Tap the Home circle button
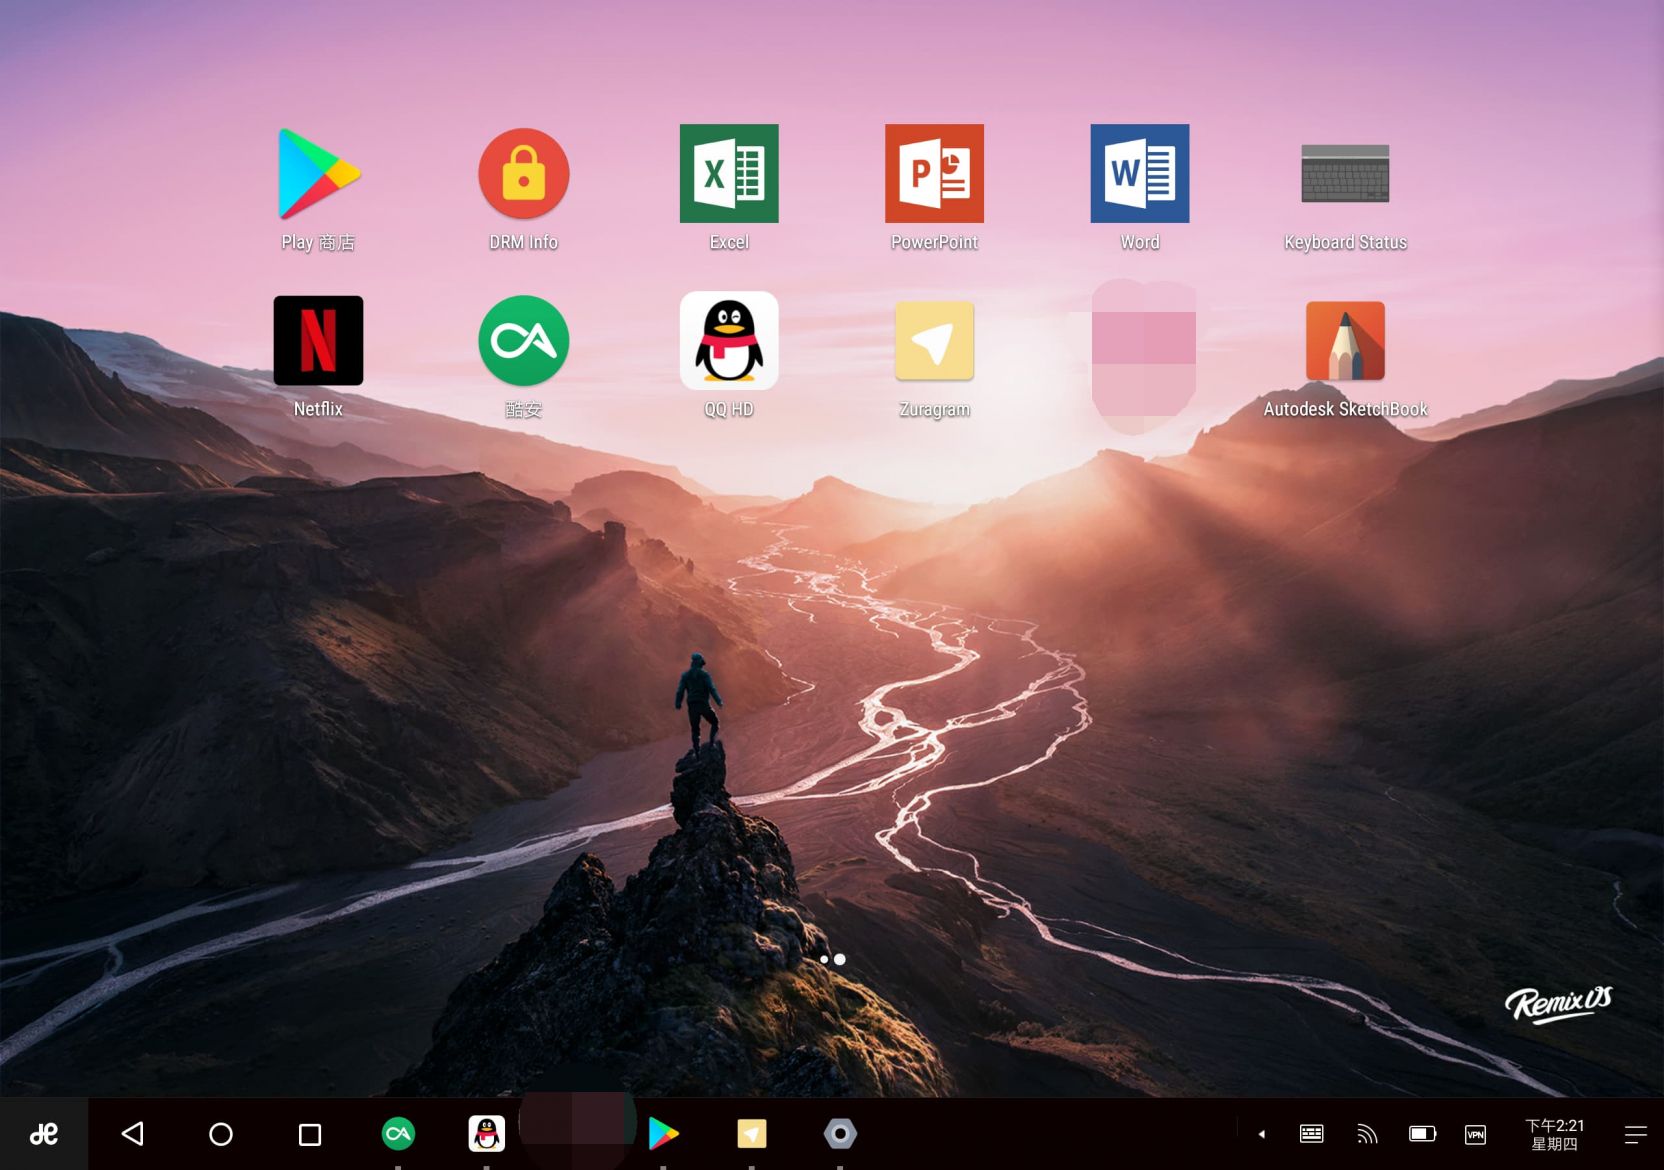Screen dimensions: 1664x1170 (221, 1134)
